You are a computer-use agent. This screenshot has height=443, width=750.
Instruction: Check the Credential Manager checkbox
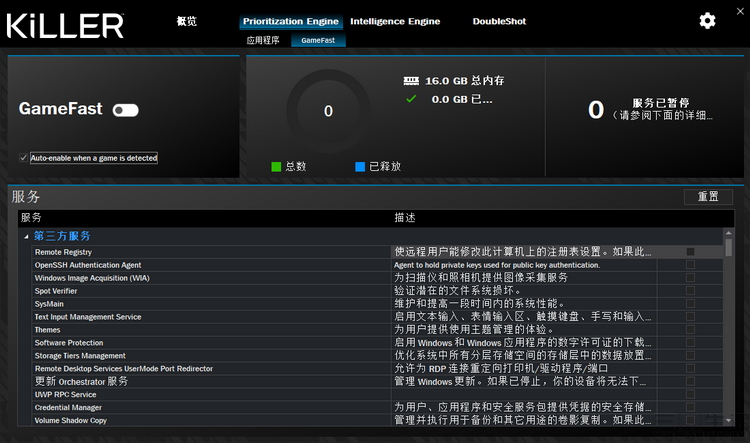(690, 407)
